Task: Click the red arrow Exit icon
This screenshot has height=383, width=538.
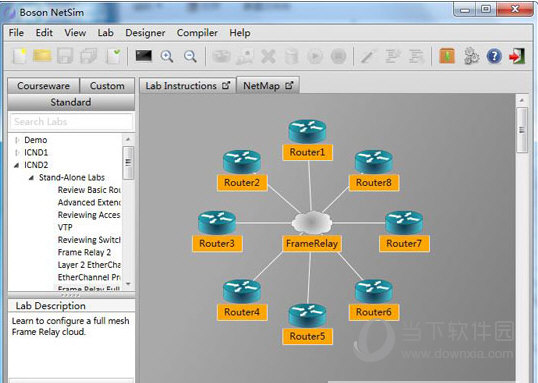Action: point(517,56)
